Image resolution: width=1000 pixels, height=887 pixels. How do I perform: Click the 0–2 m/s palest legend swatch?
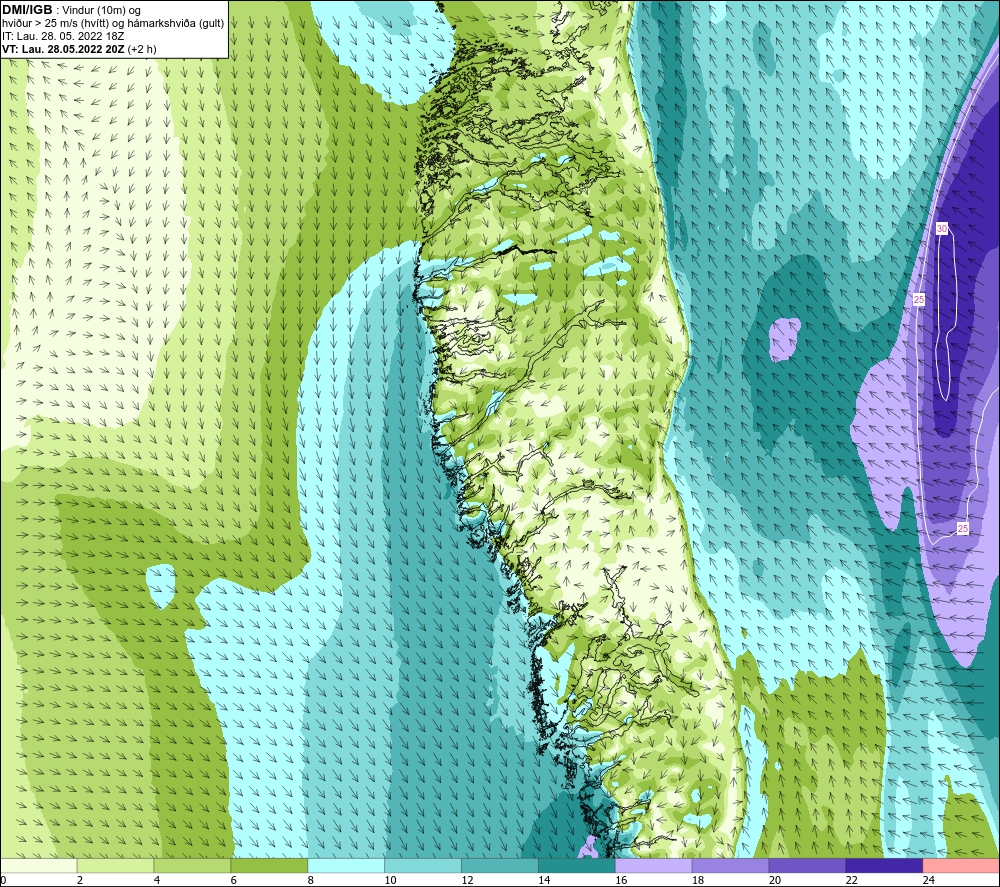click(x=39, y=865)
